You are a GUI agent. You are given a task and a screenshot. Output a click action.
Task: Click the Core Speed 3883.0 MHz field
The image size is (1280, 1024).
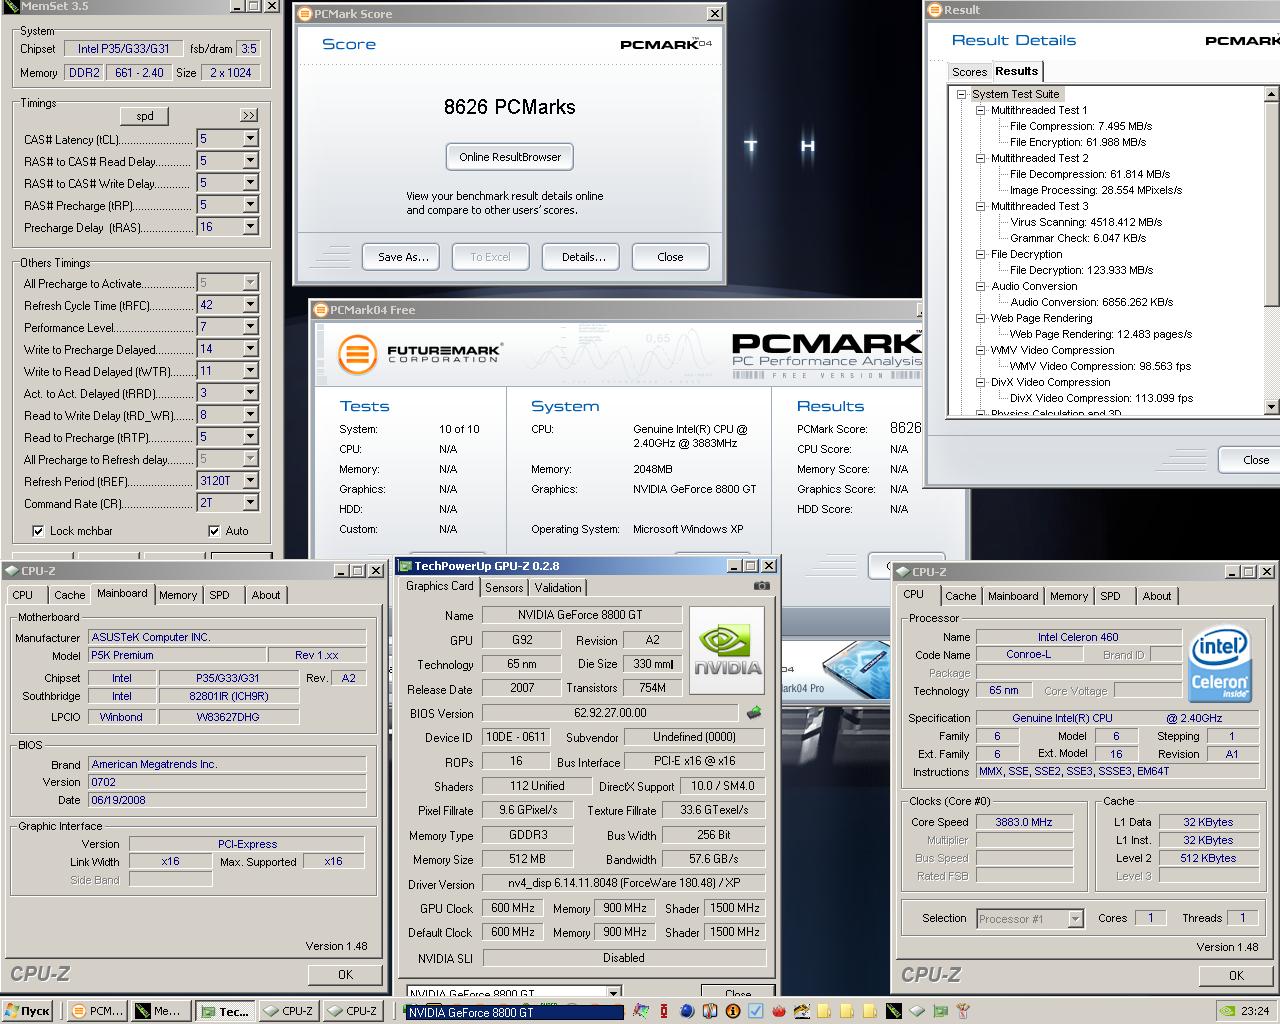[x=1024, y=822]
